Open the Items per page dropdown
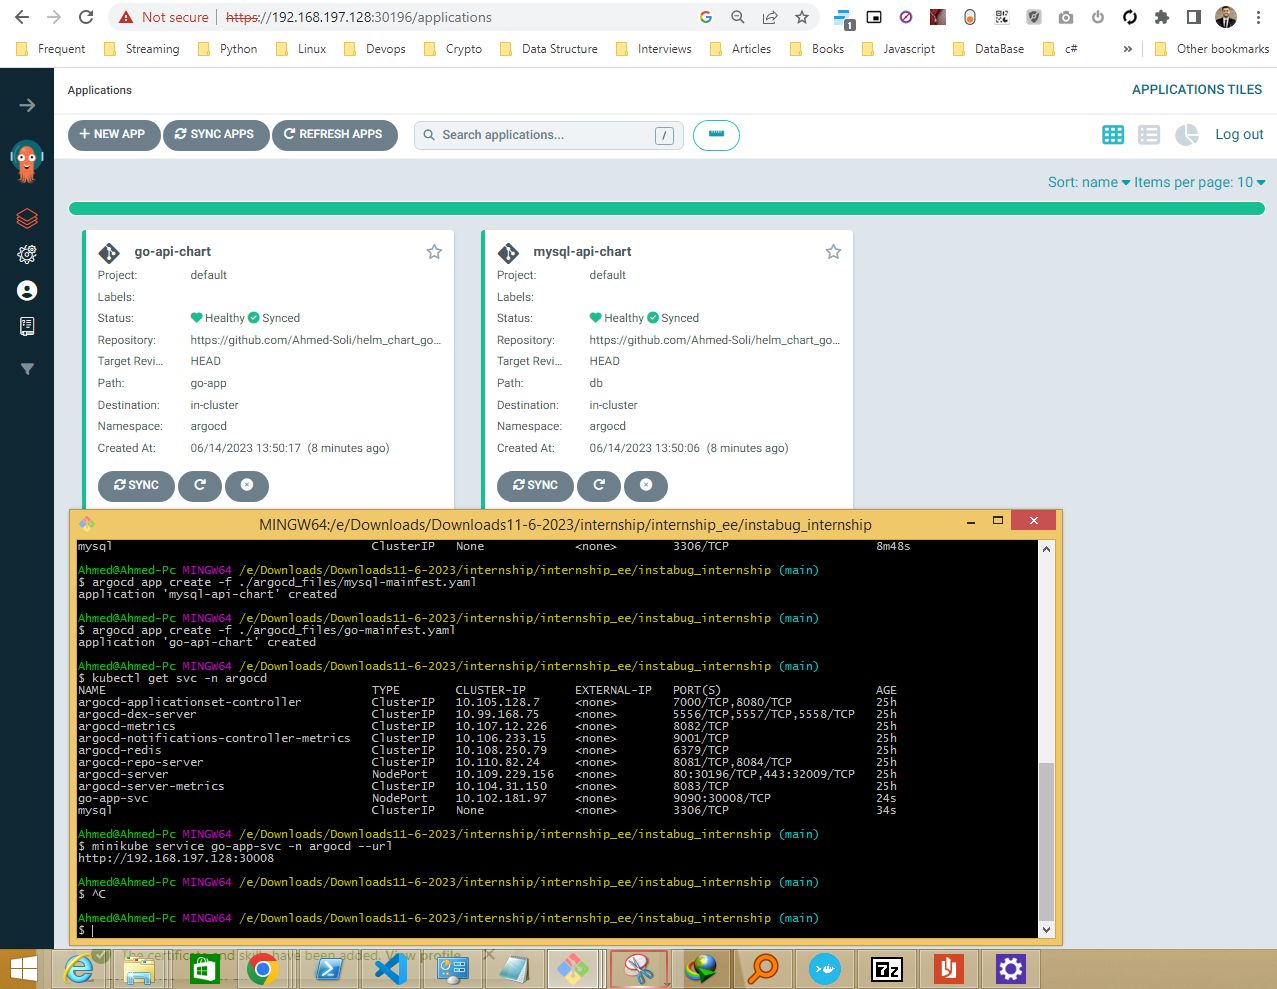Image resolution: width=1277 pixels, height=989 pixels. (x=1200, y=182)
